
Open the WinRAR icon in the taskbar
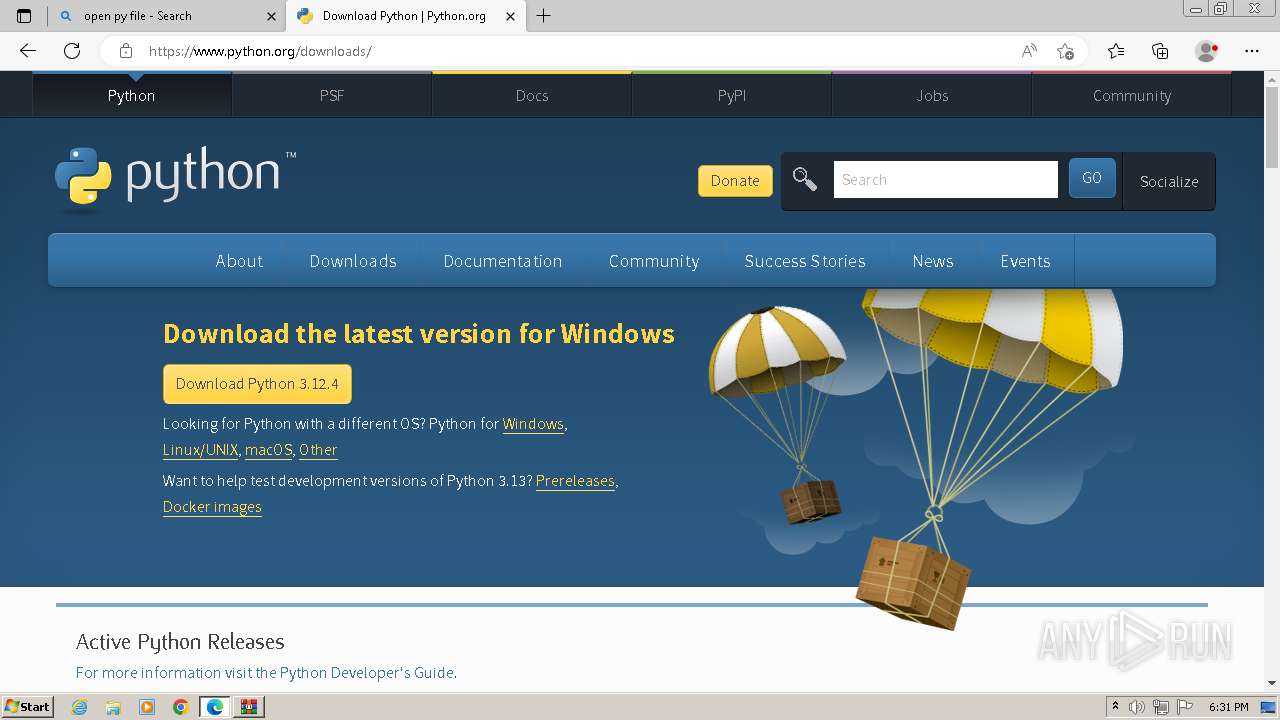(x=249, y=707)
